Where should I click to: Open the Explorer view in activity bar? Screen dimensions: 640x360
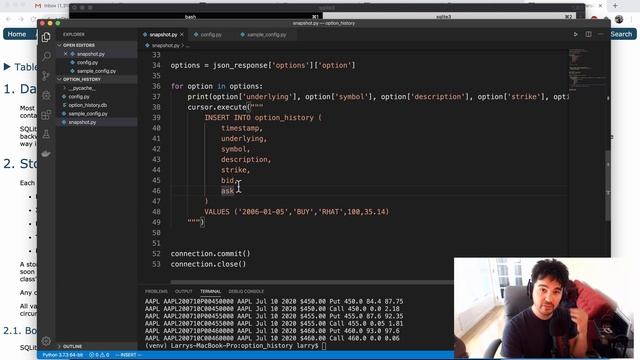(46, 37)
